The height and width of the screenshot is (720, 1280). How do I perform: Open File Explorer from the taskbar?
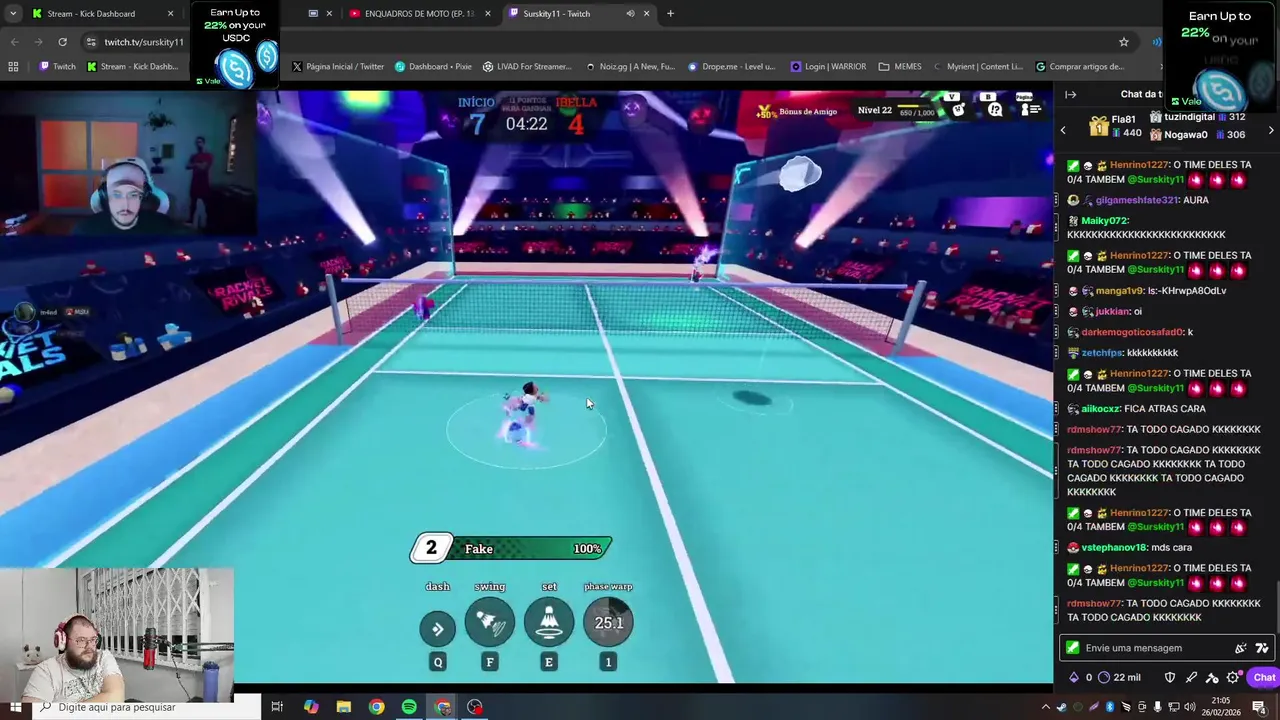[x=343, y=707]
